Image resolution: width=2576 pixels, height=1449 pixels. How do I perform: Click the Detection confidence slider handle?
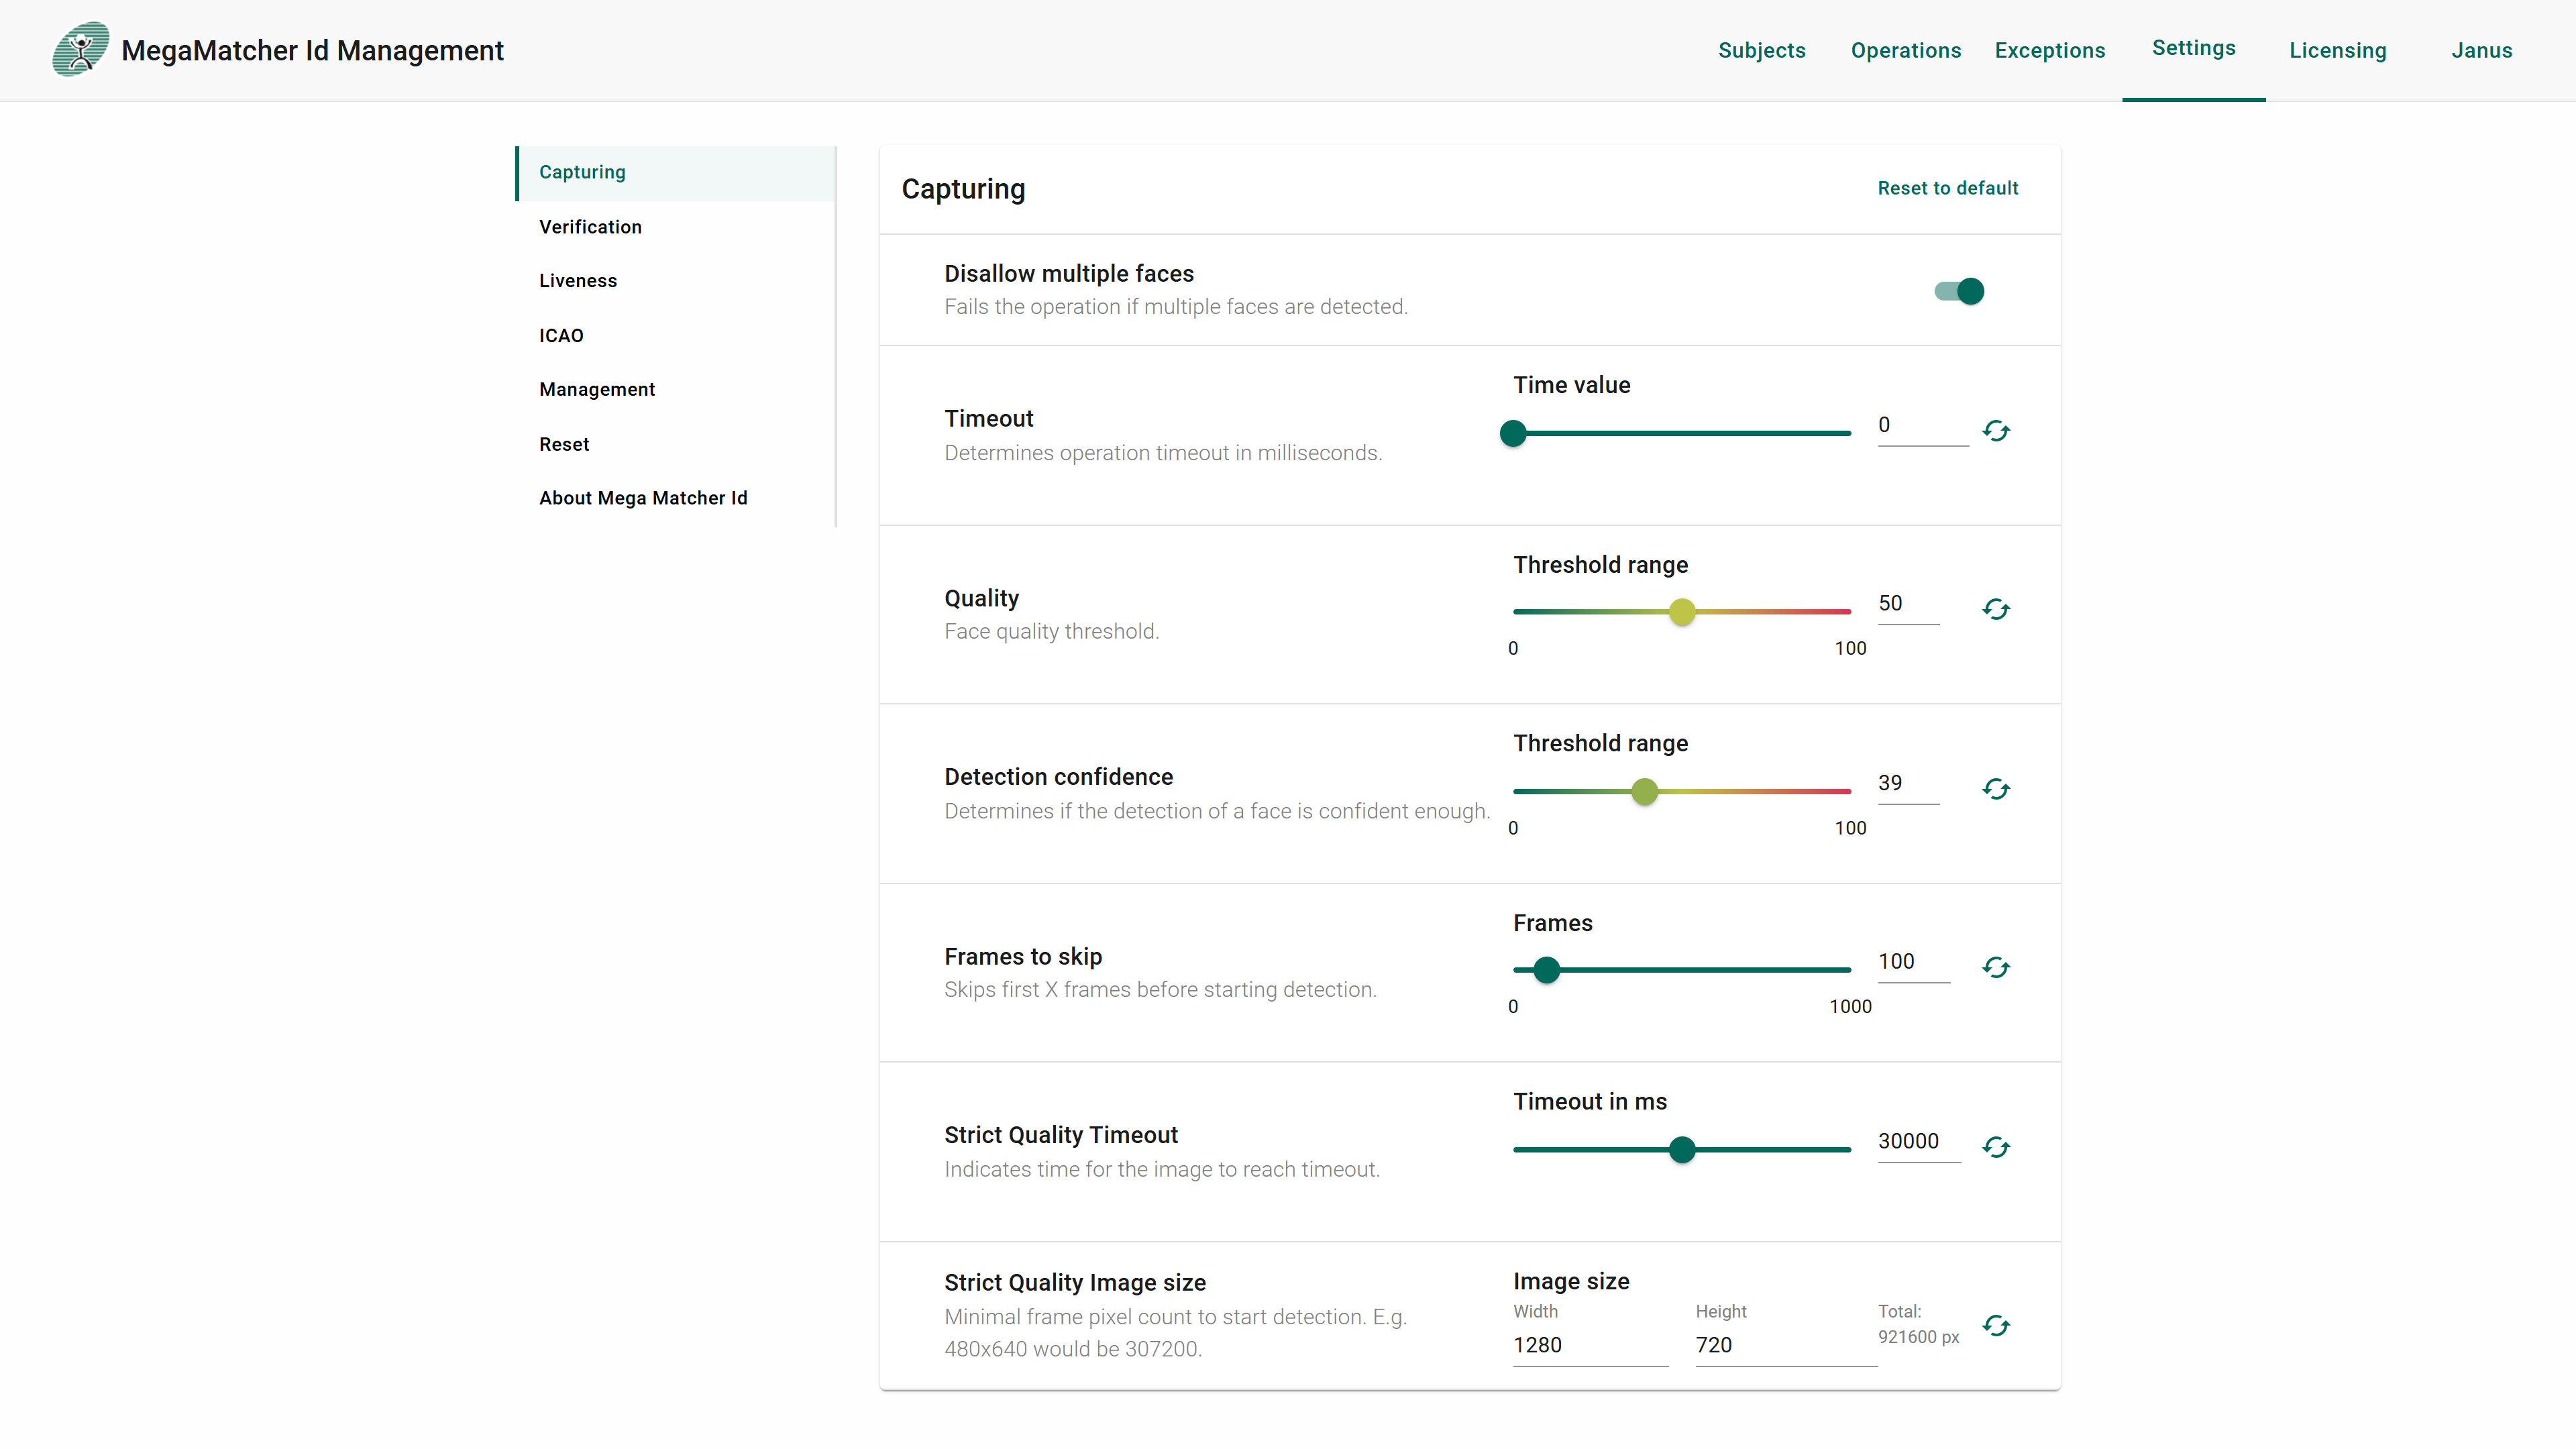(1644, 792)
